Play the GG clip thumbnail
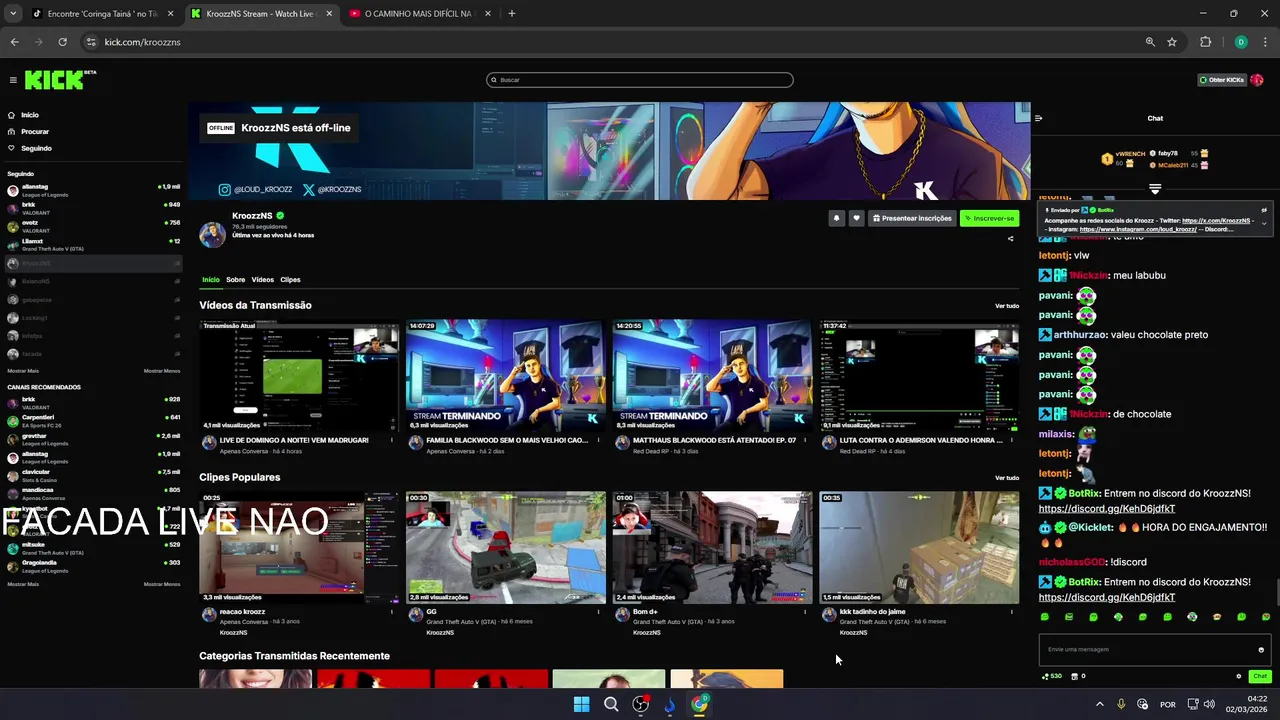Image resolution: width=1280 pixels, height=720 pixels. [506, 547]
